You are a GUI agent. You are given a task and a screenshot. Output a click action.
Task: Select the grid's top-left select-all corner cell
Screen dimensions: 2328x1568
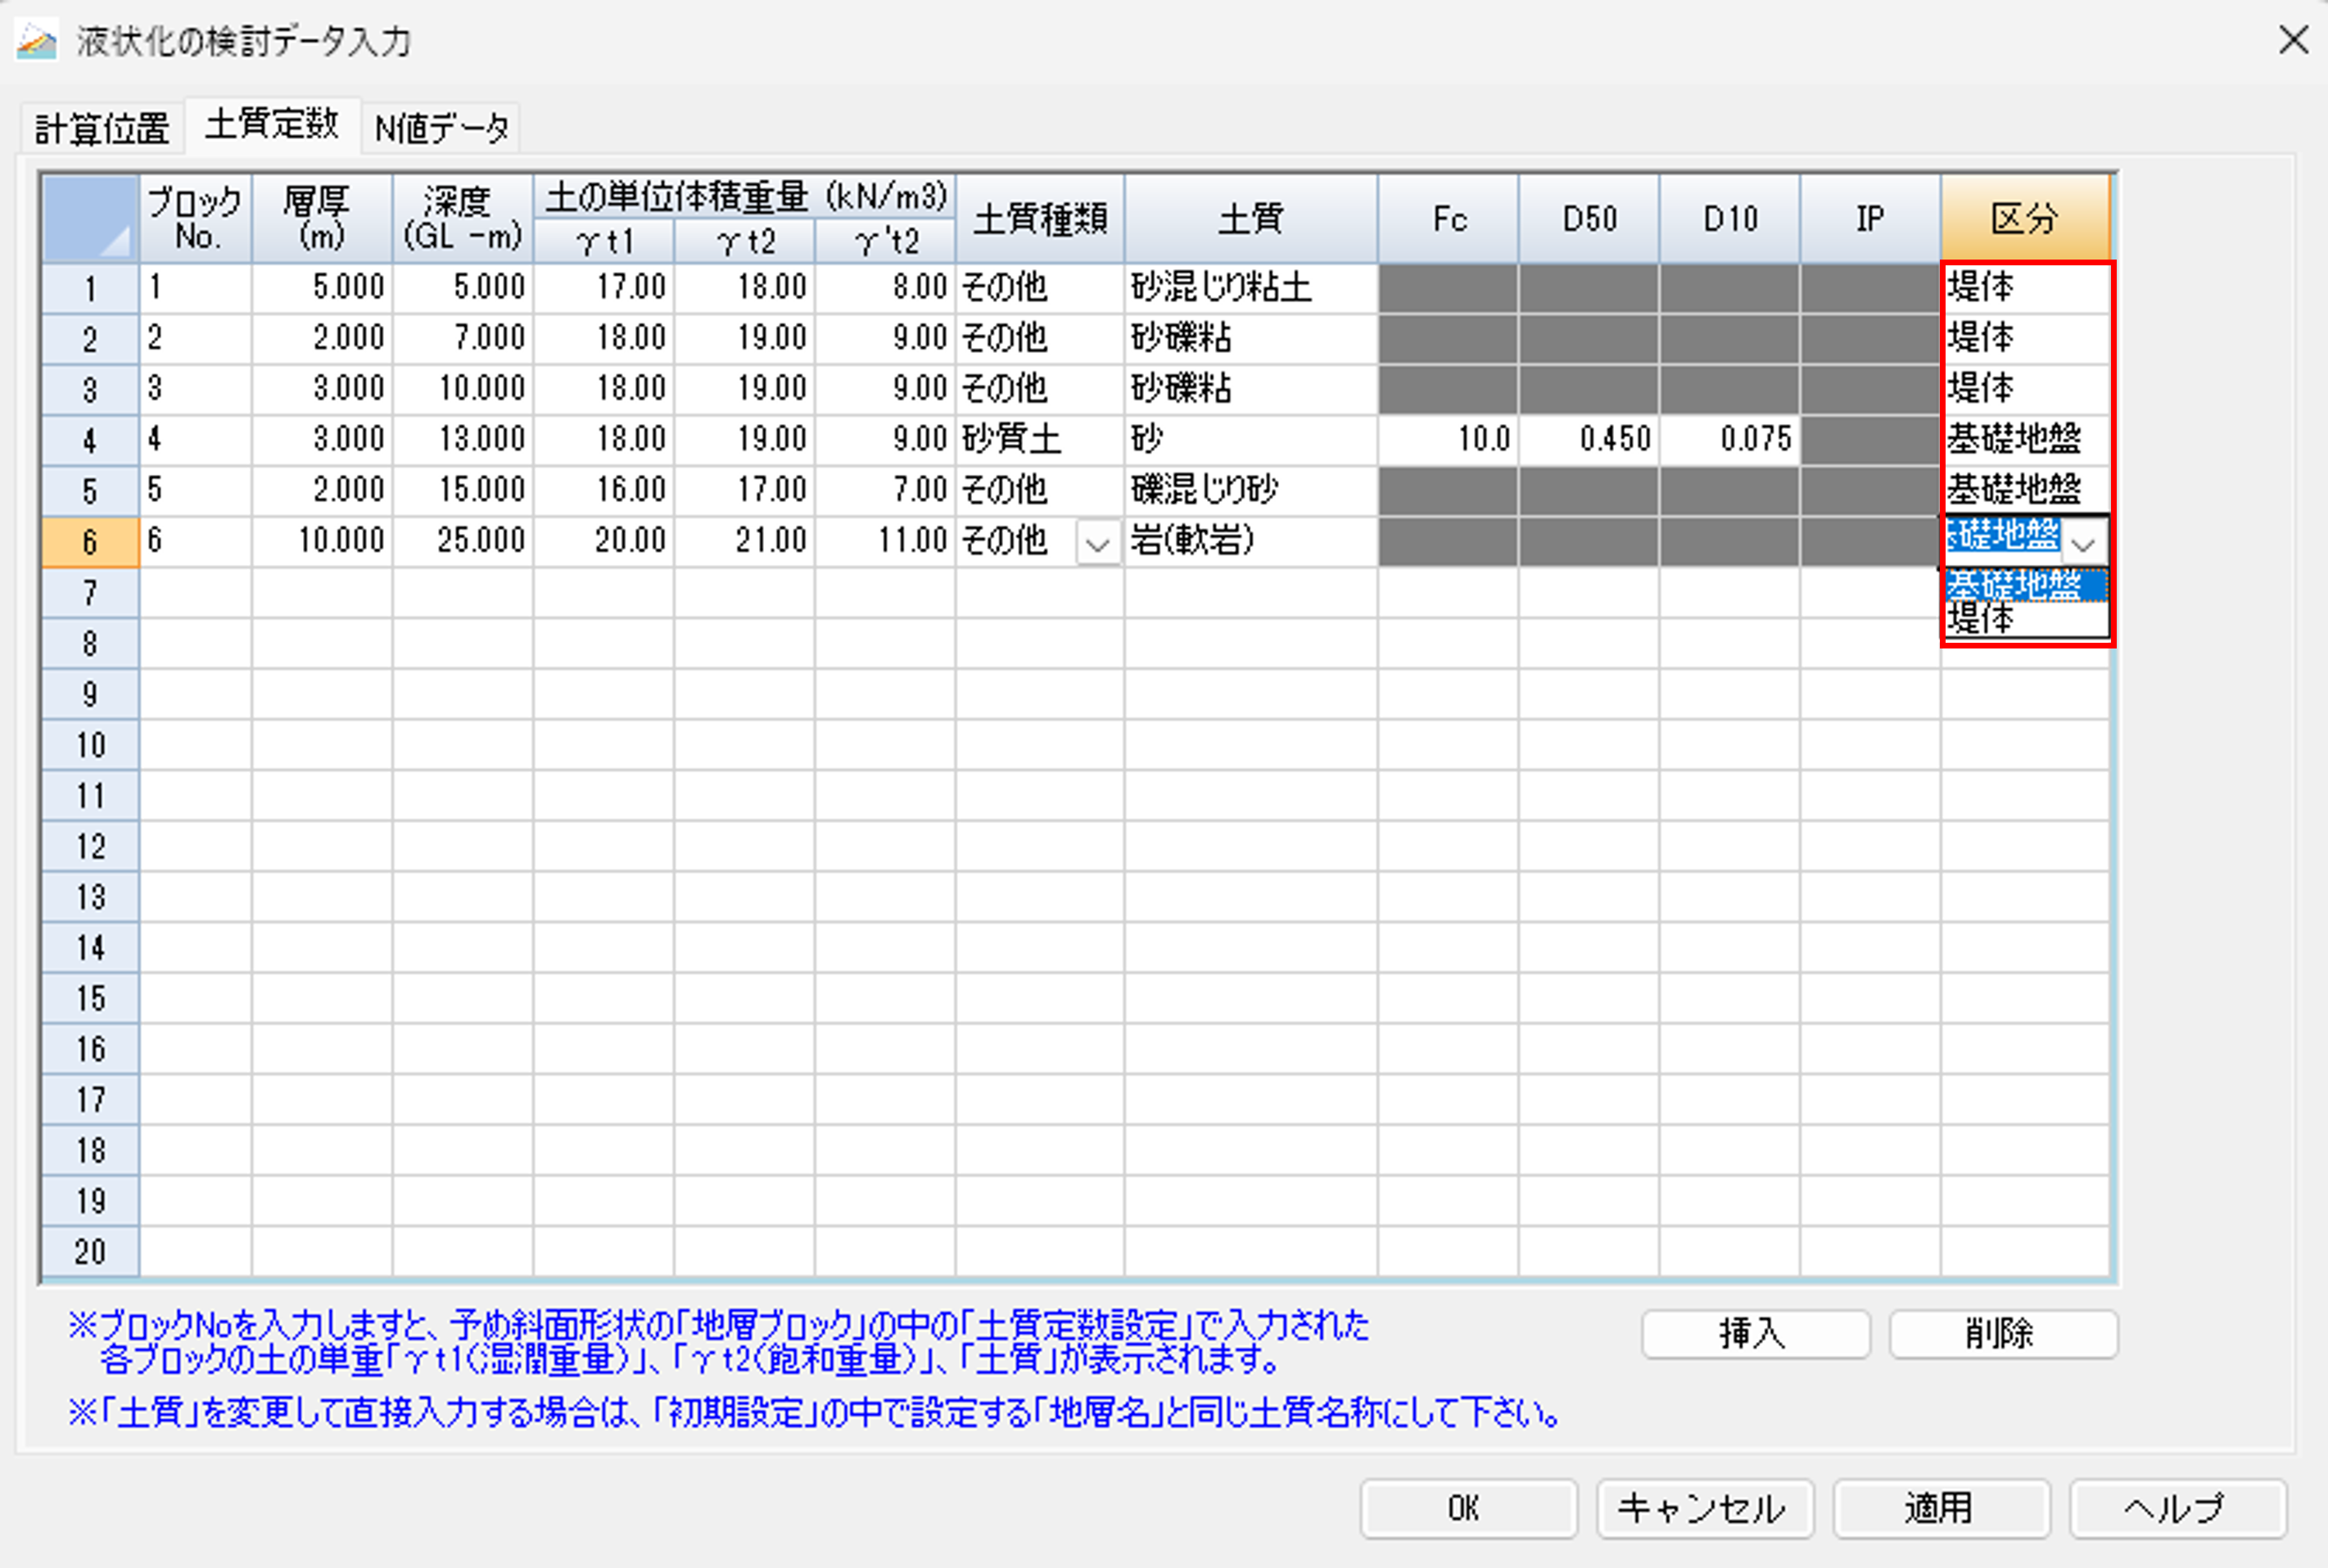90,219
